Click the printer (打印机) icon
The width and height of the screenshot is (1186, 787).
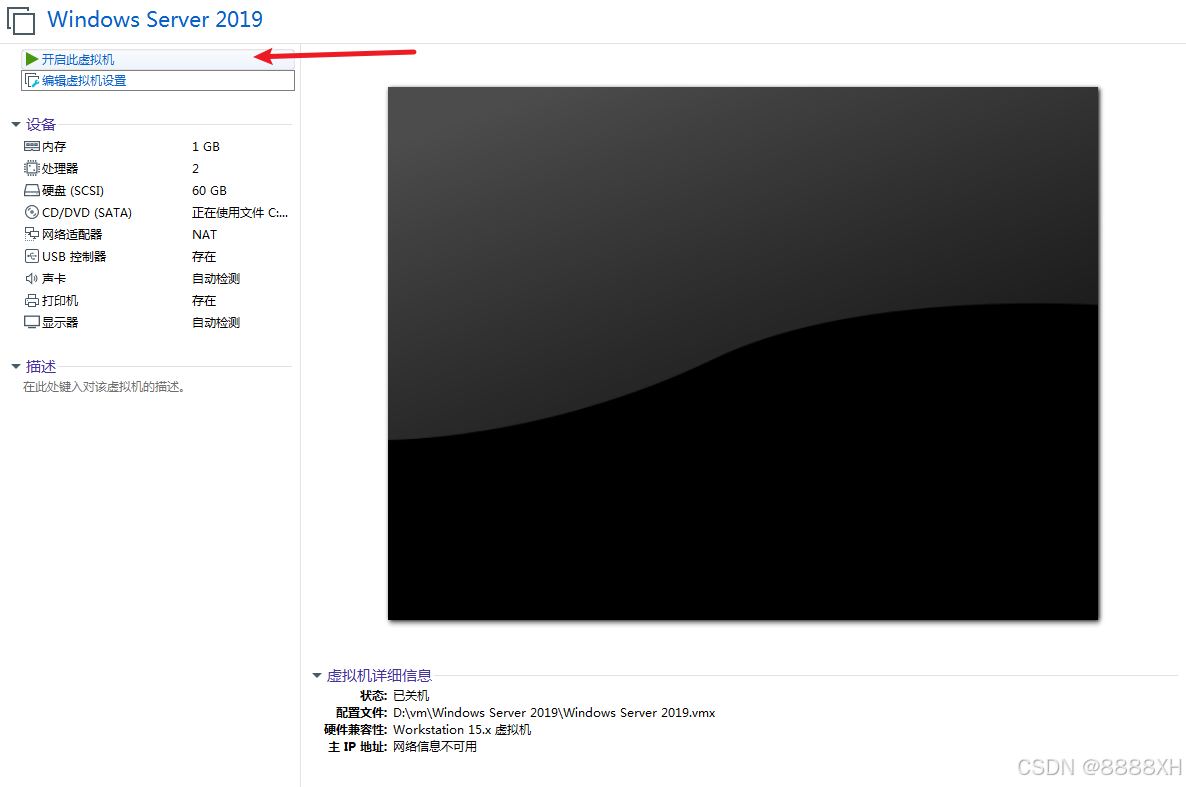coord(32,300)
